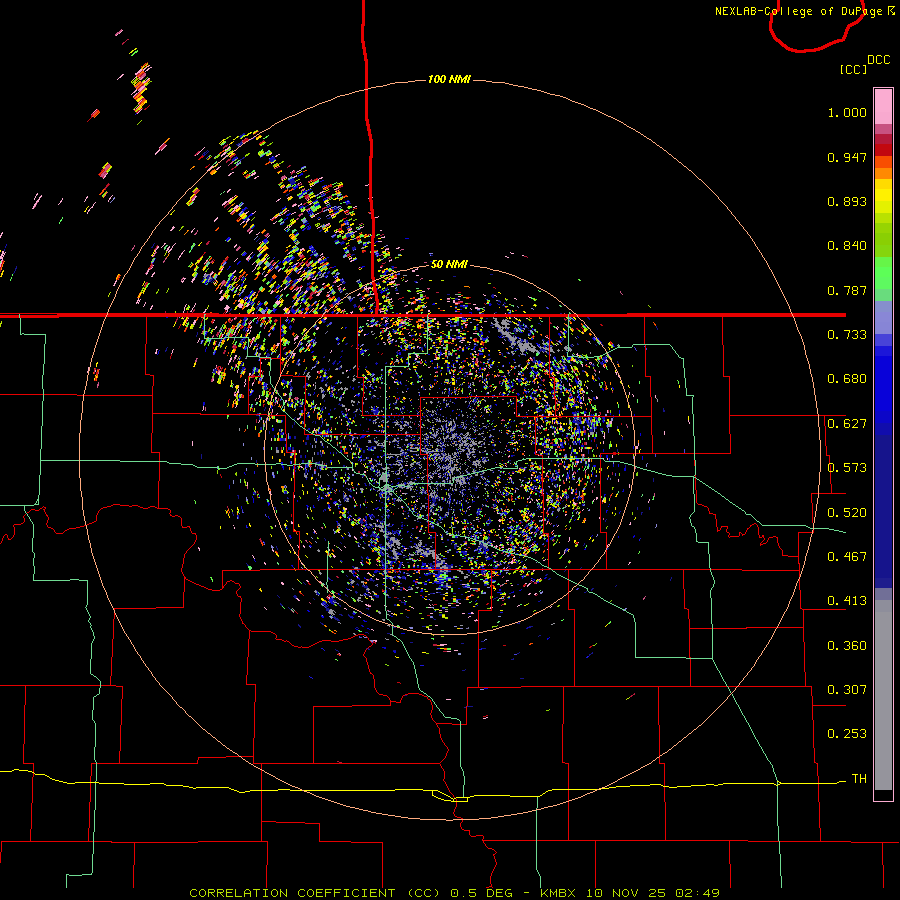Click the [CC] legend heading
Image resolution: width=900 pixels, height=900 pixels.
pos(854,69)
